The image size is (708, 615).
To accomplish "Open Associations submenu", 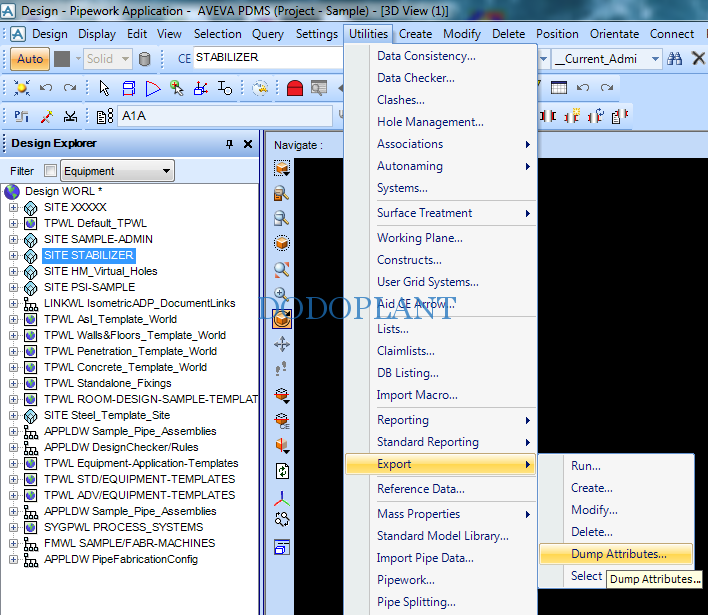I will [441, 144].
